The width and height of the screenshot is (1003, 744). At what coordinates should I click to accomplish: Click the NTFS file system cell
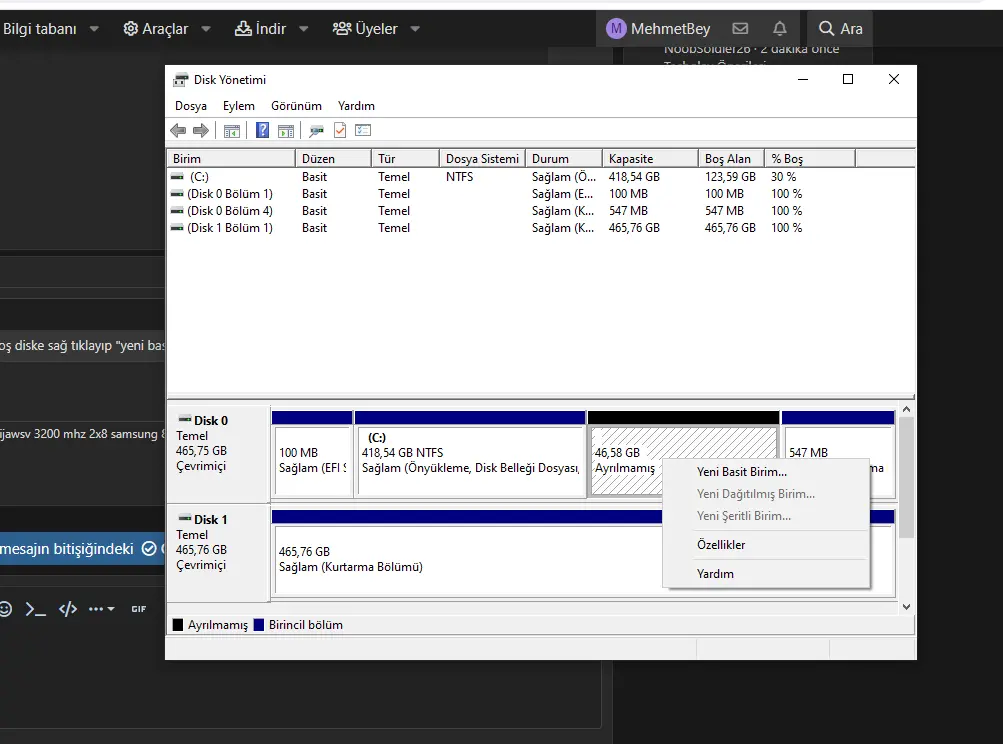459,177
